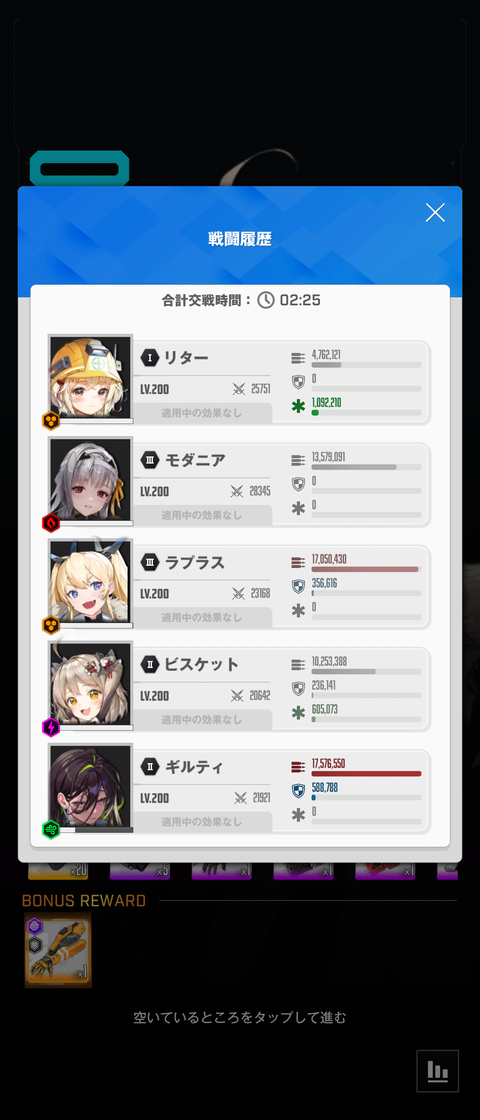Tap モダニア's gray-haired portrait

pos(91,481)
